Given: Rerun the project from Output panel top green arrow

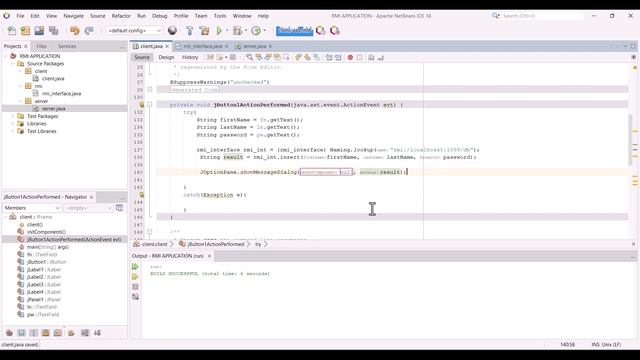Looking at the screenshot, I should click(135, 267).
